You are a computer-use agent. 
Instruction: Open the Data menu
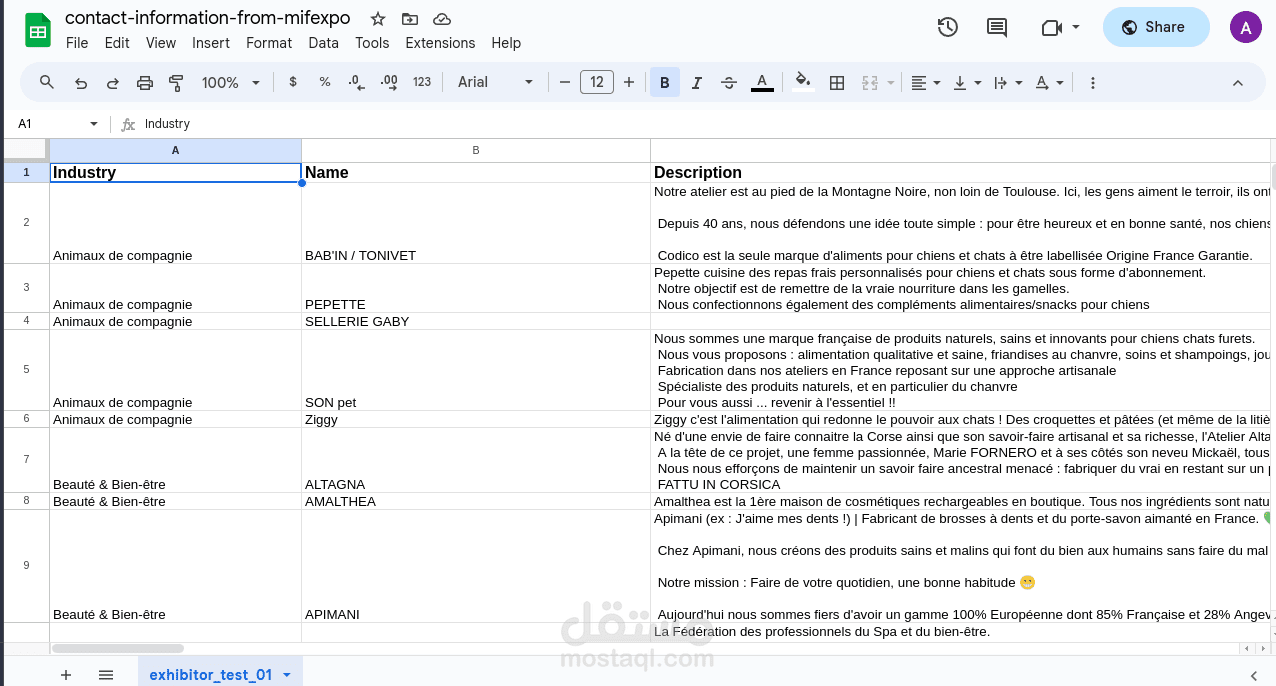[324, 43]
